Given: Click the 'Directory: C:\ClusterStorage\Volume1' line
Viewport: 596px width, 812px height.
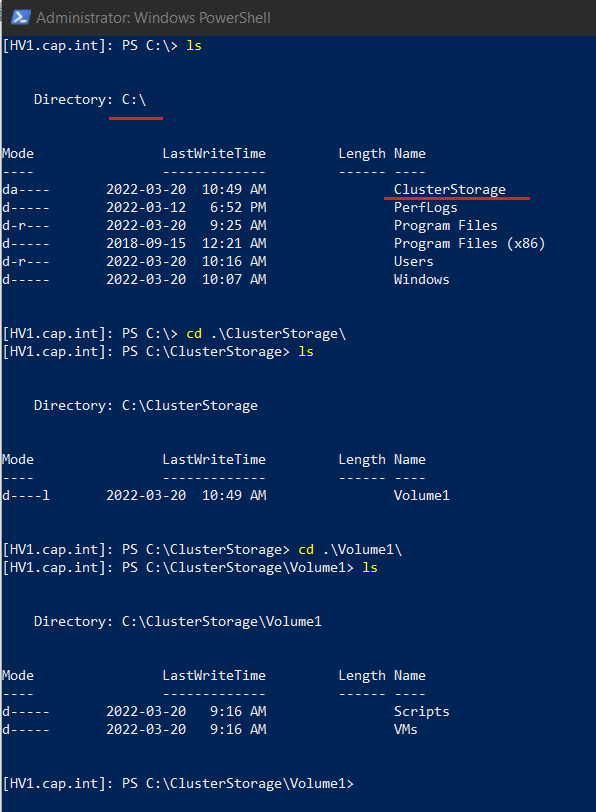Looking at the screenshot, I should [178, 621].
